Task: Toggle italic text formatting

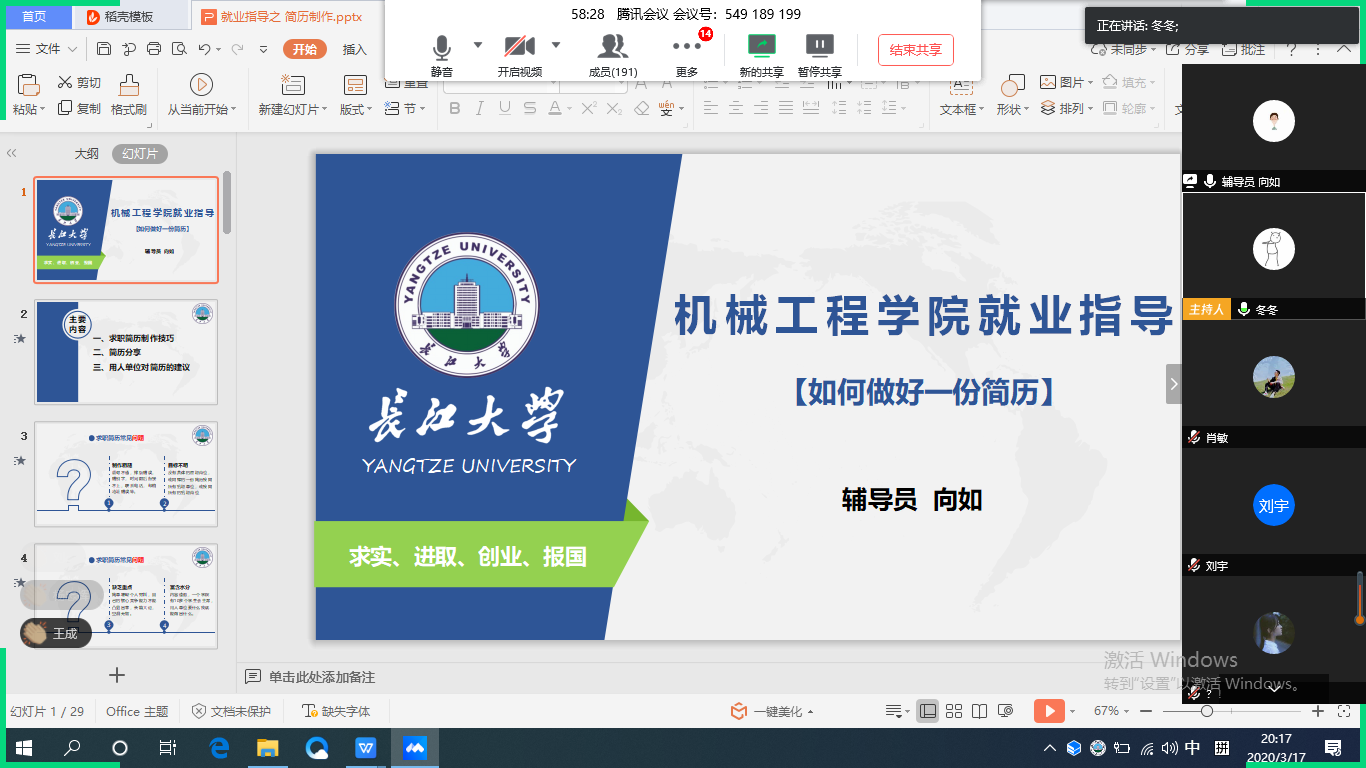Action: coord(480,109)
